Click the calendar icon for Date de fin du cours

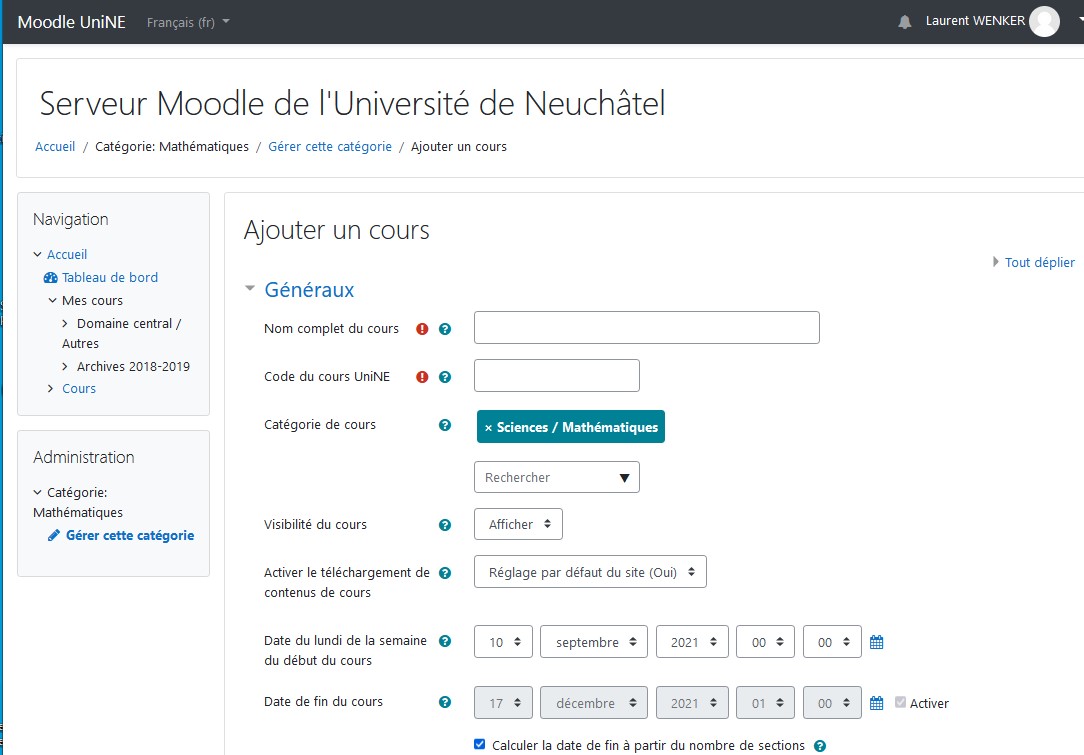[876, 702]
